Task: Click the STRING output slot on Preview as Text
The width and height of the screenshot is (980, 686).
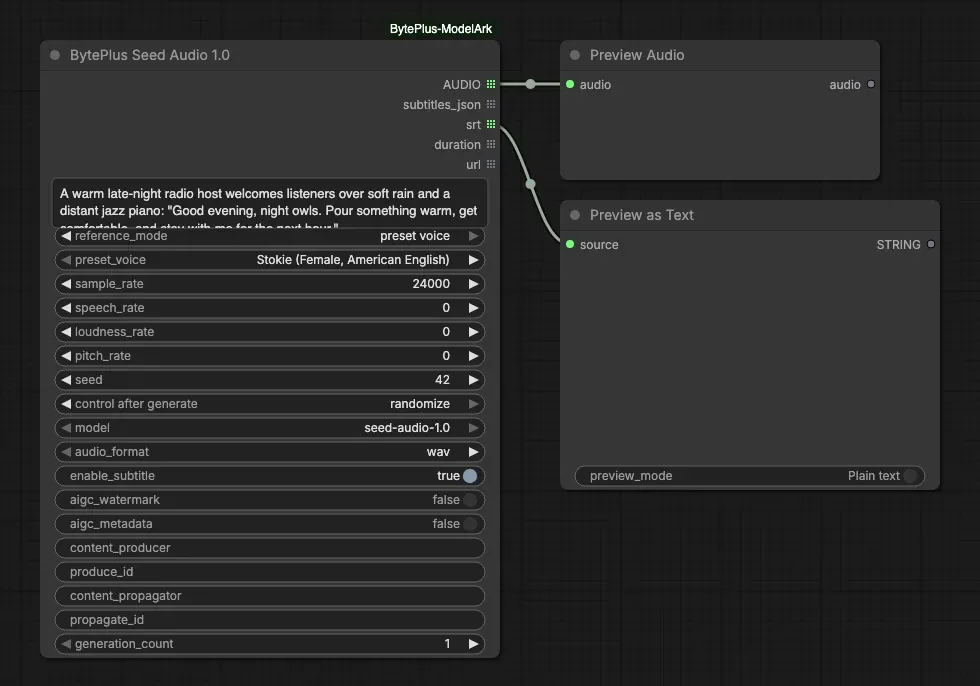Action: click(x=931, y=244)
